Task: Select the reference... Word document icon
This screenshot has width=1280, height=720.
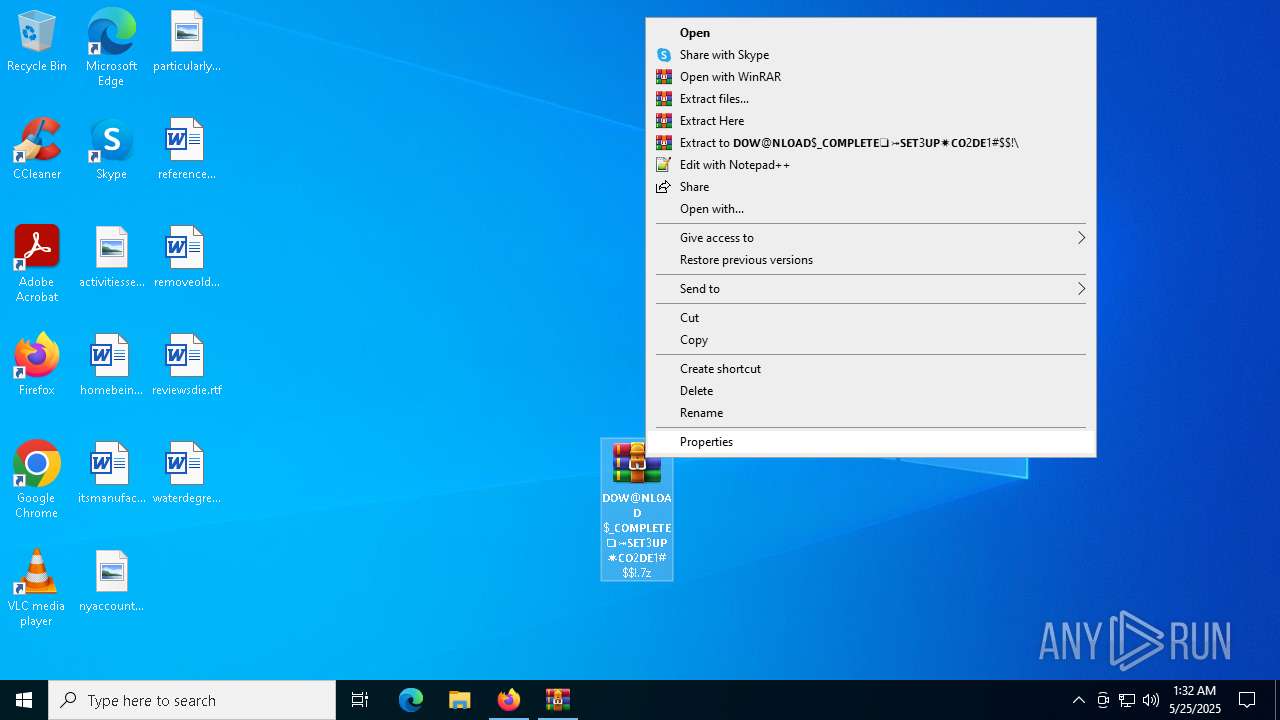Action: click(x=187, y=150)
